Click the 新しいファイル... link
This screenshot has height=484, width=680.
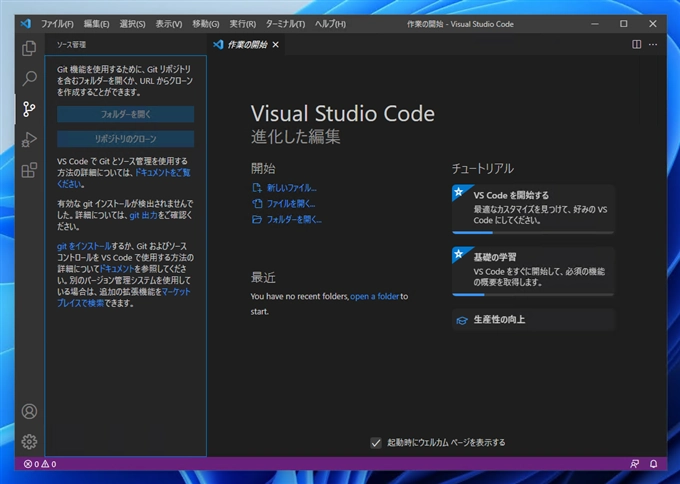[291, 188]
